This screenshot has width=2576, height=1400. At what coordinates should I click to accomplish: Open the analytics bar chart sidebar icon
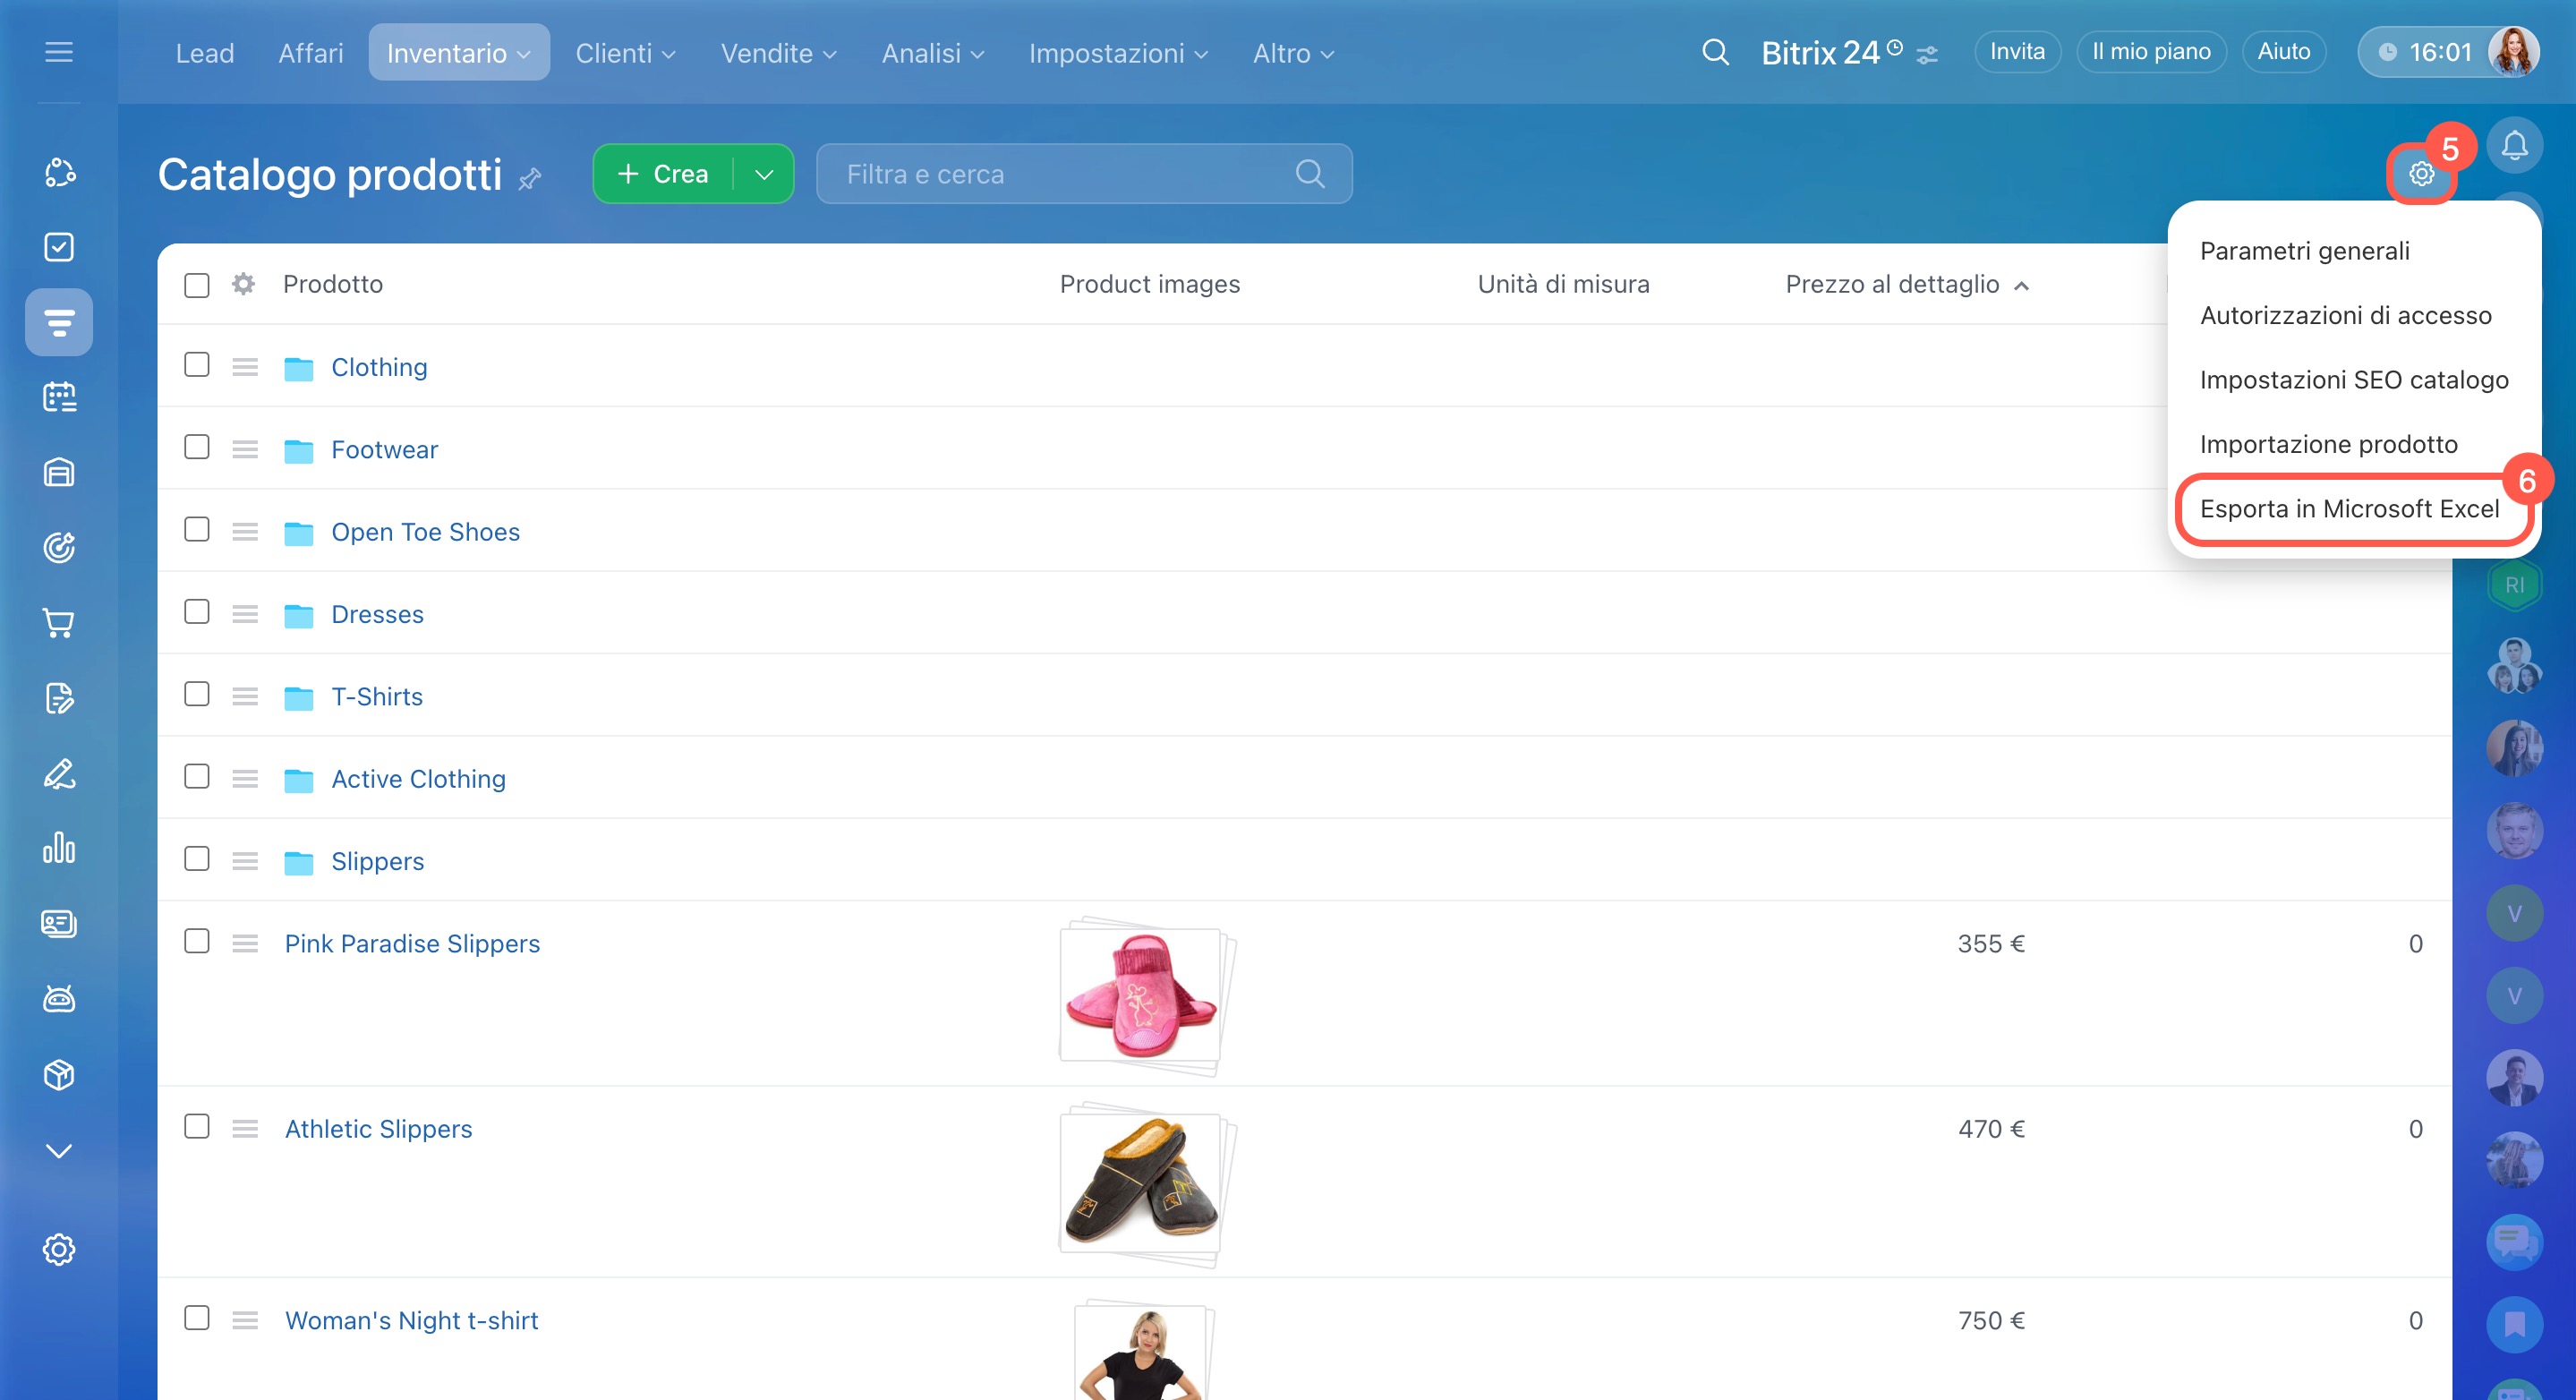(59, 848)
